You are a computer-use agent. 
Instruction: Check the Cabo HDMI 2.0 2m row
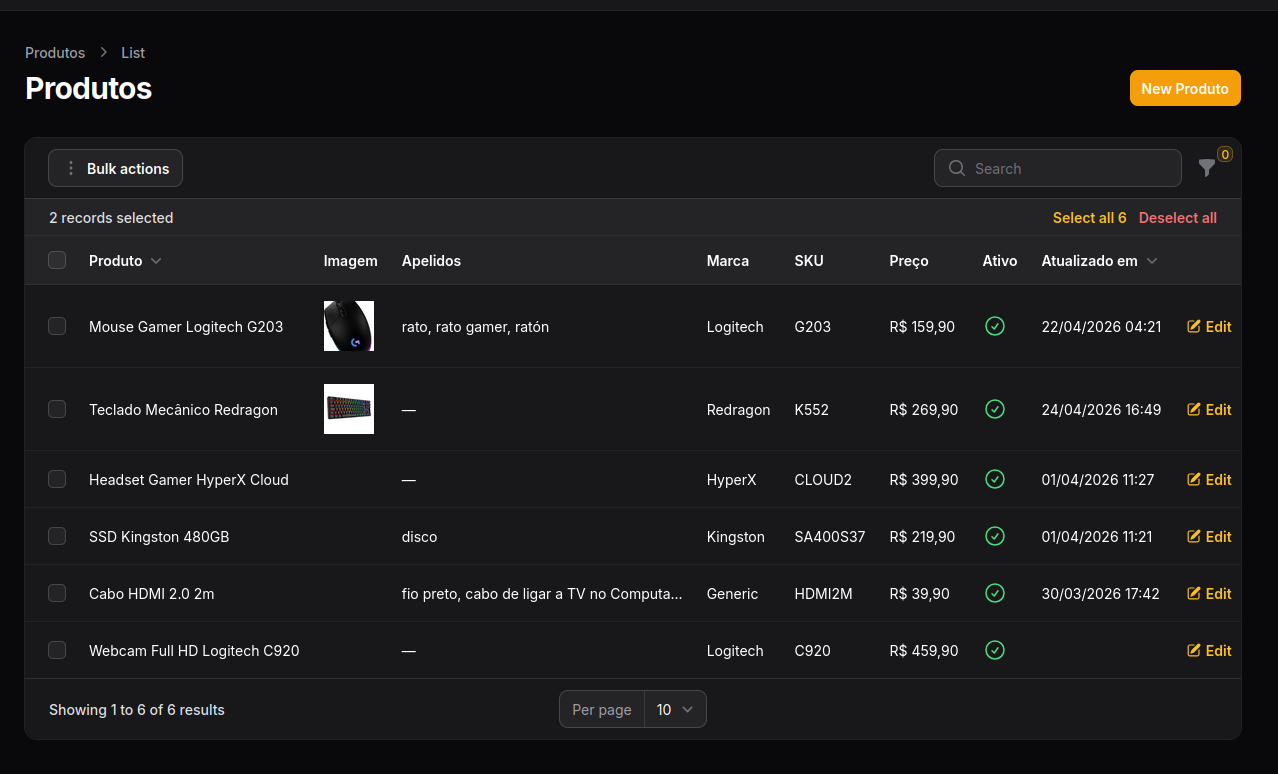coord(57,593)
